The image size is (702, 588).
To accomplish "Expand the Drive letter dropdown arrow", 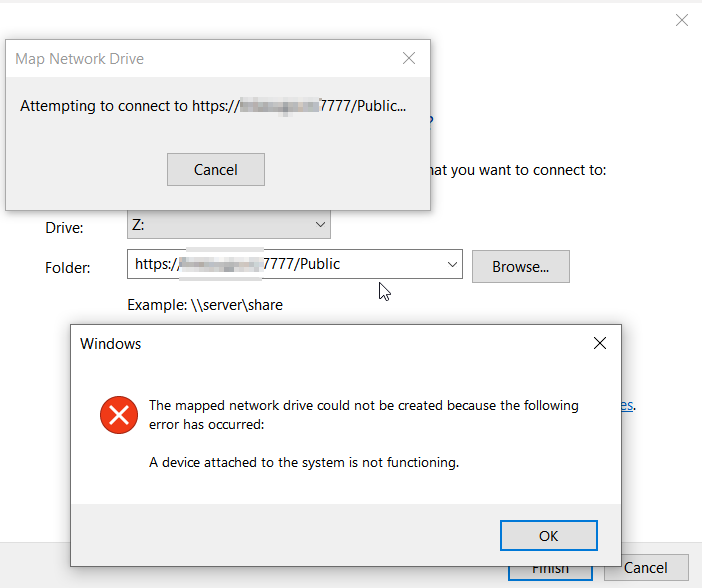I will (320, 224).
